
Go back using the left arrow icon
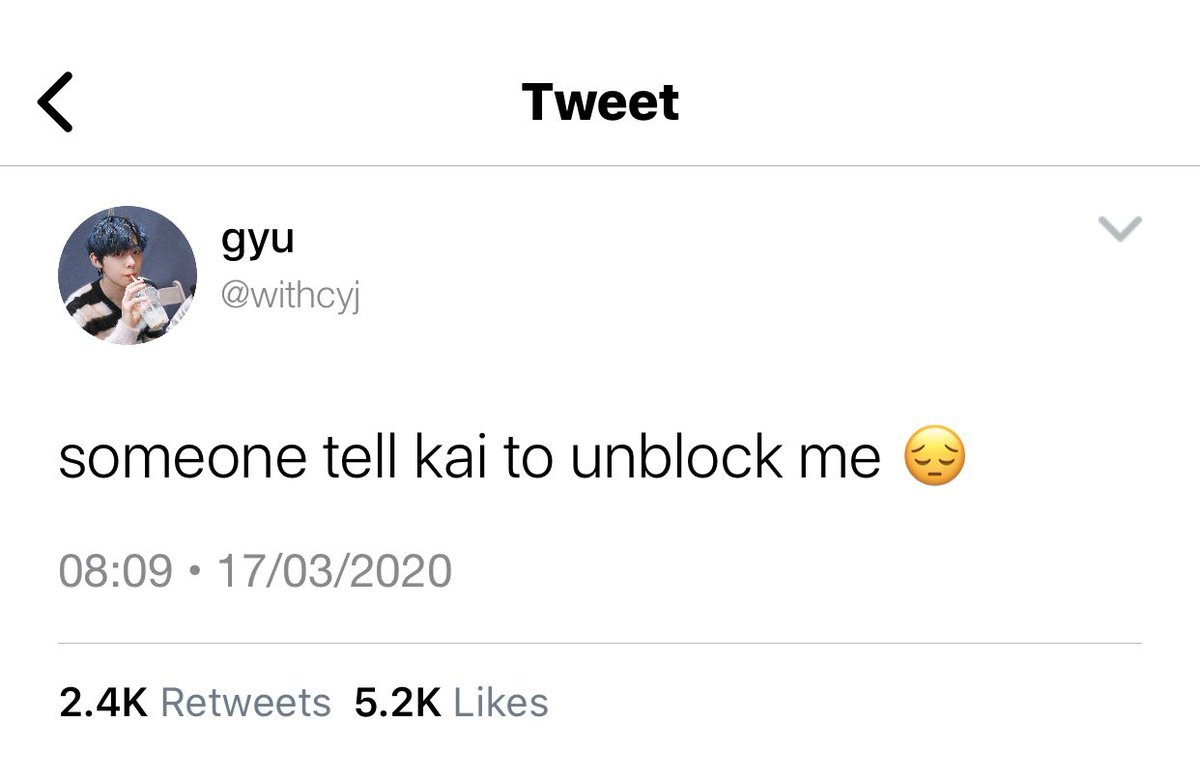coord(56,103)
